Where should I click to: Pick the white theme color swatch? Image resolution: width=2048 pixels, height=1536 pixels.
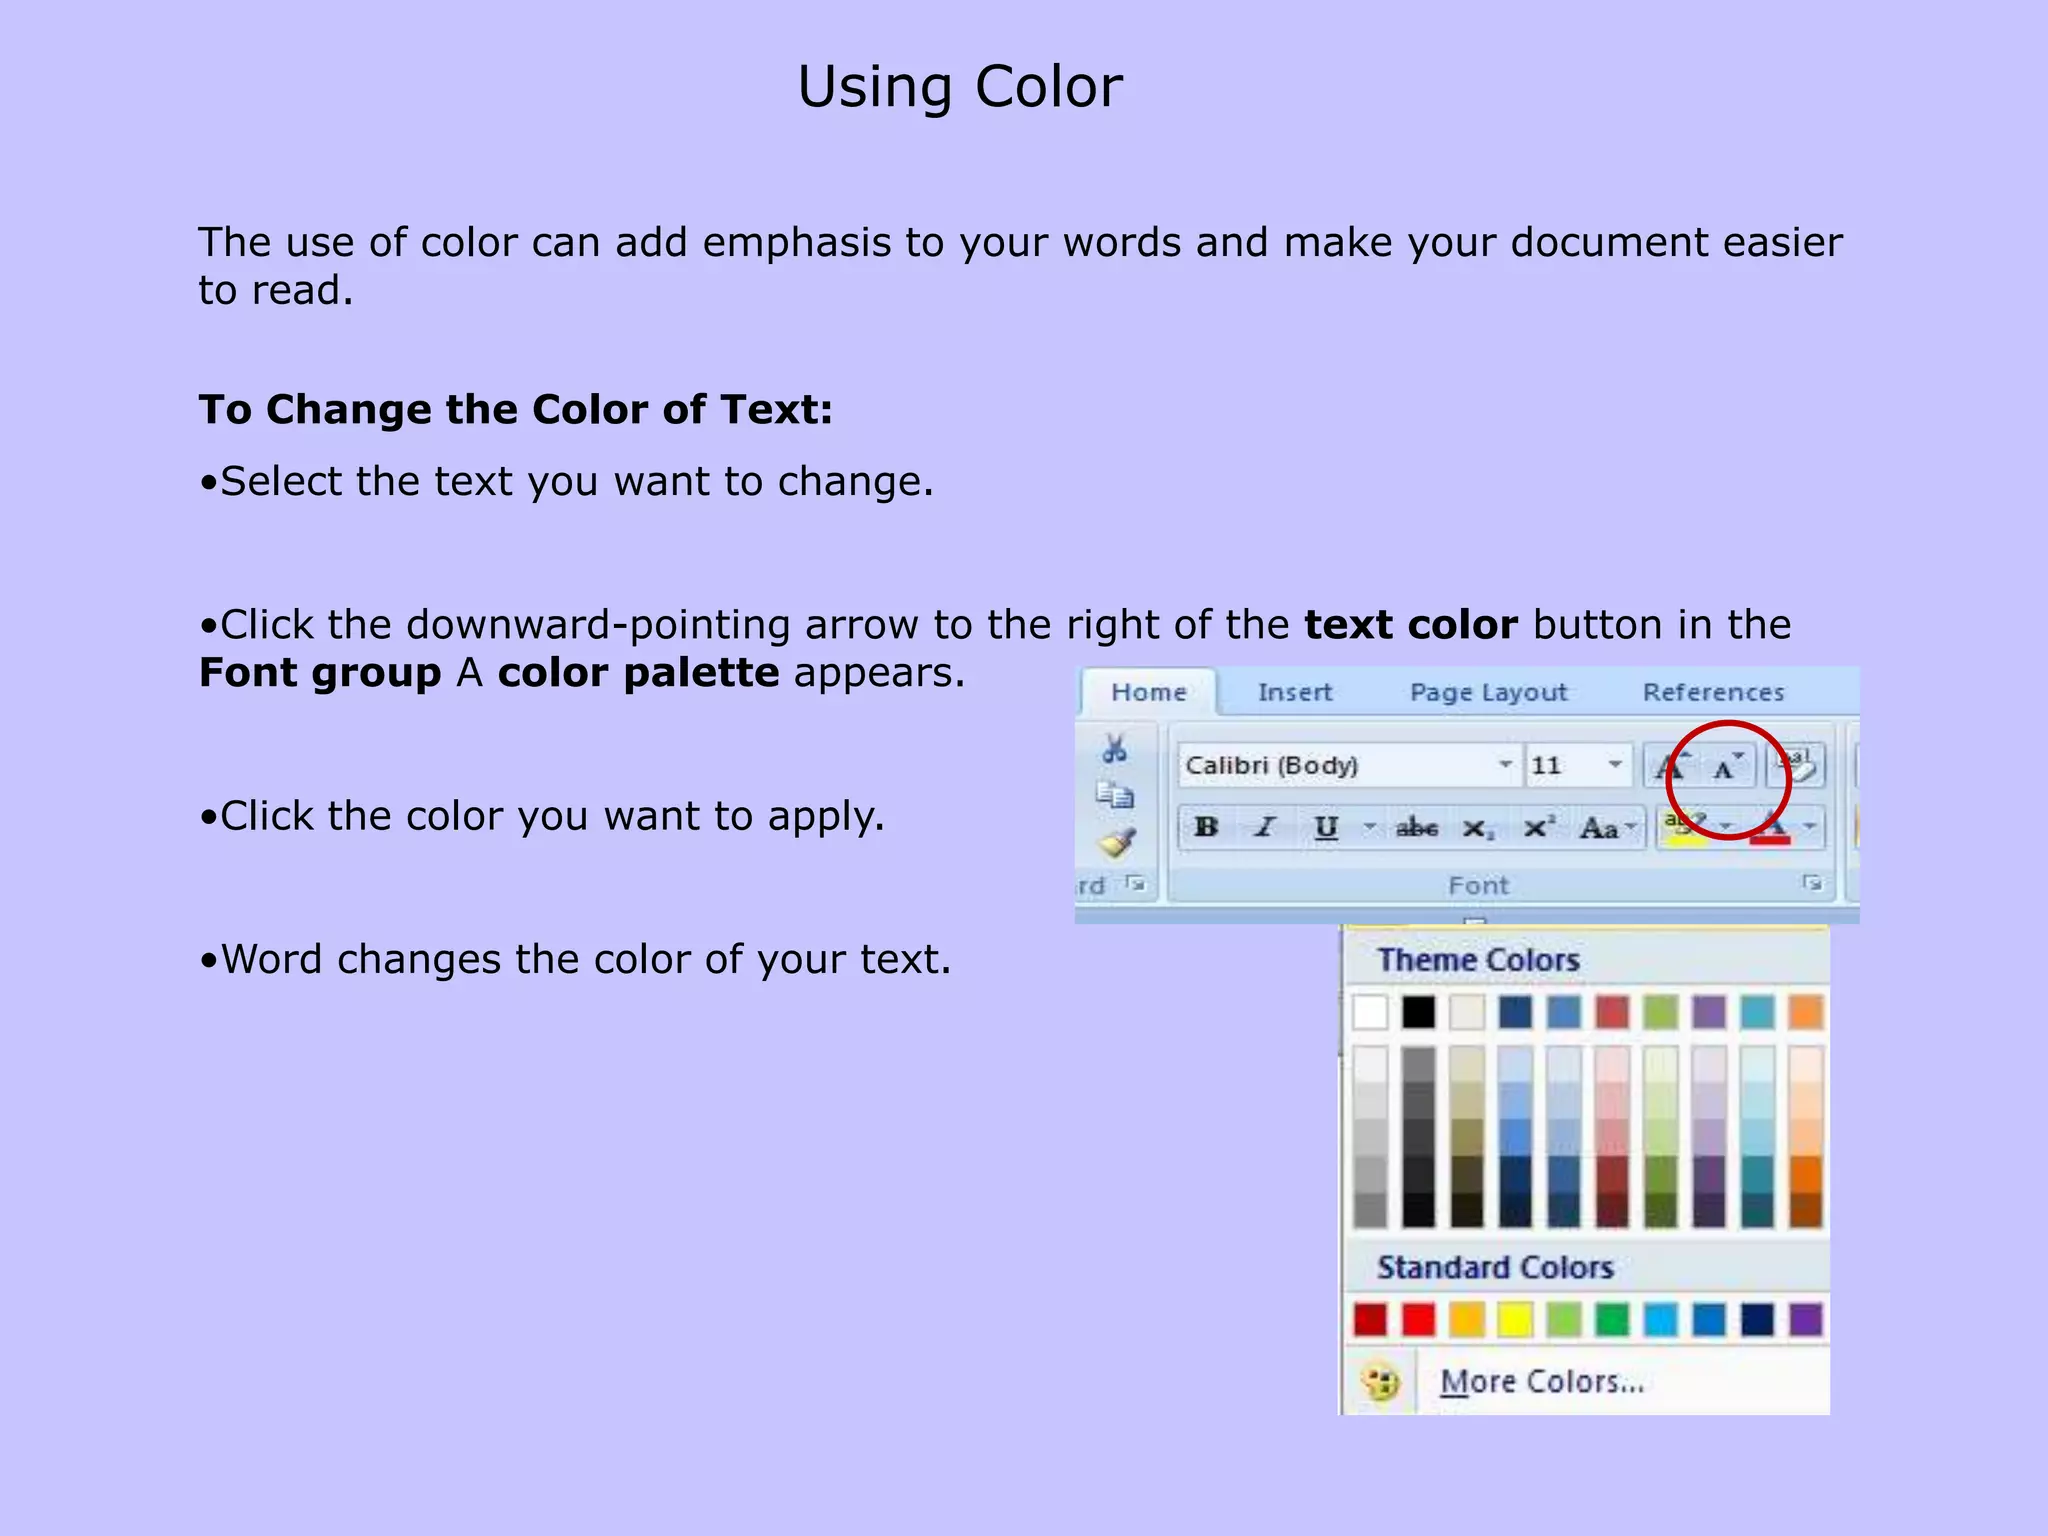[x=1371, y=1012]
